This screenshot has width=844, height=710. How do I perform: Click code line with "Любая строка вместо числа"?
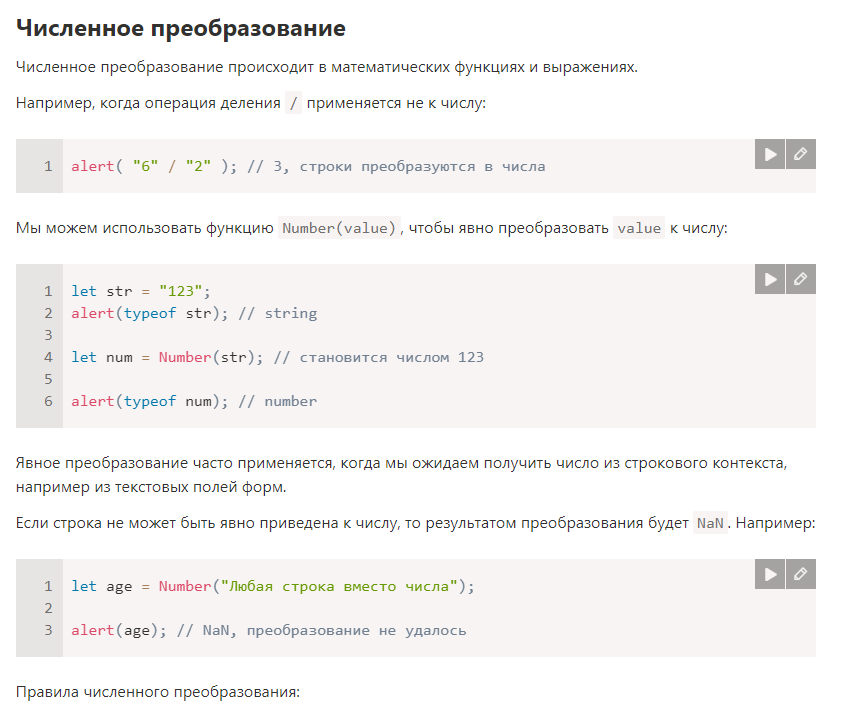273,586
